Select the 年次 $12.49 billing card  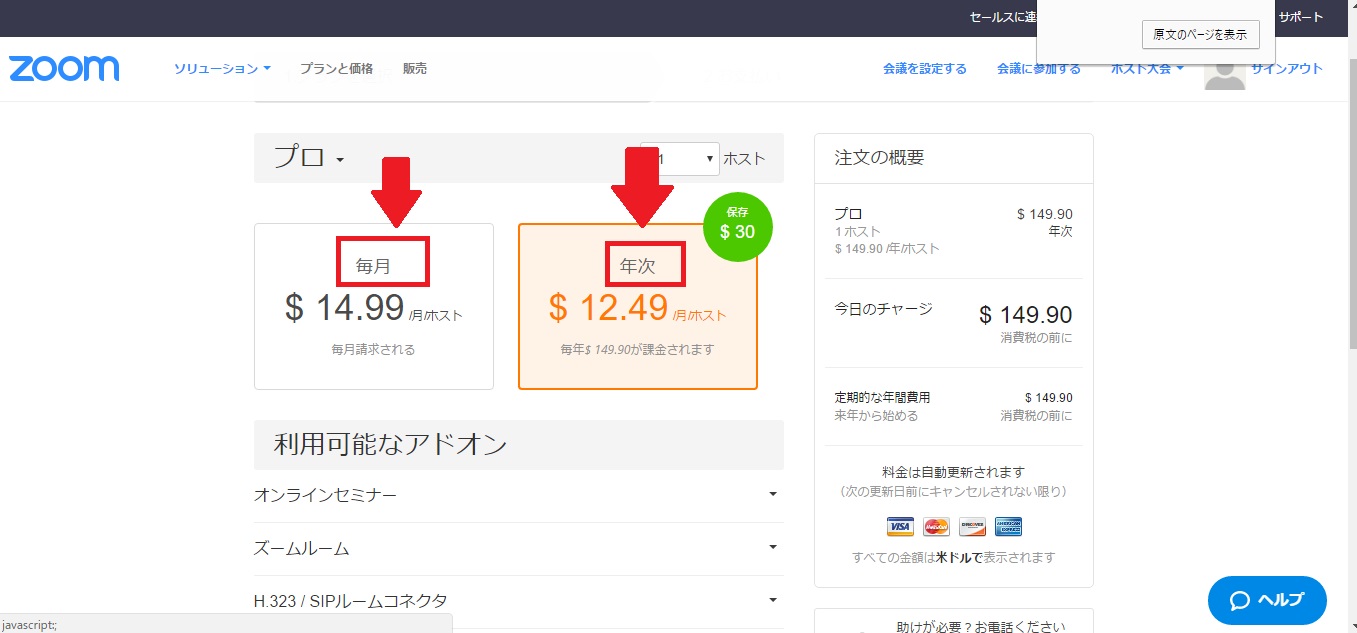[x=638, y=306]
